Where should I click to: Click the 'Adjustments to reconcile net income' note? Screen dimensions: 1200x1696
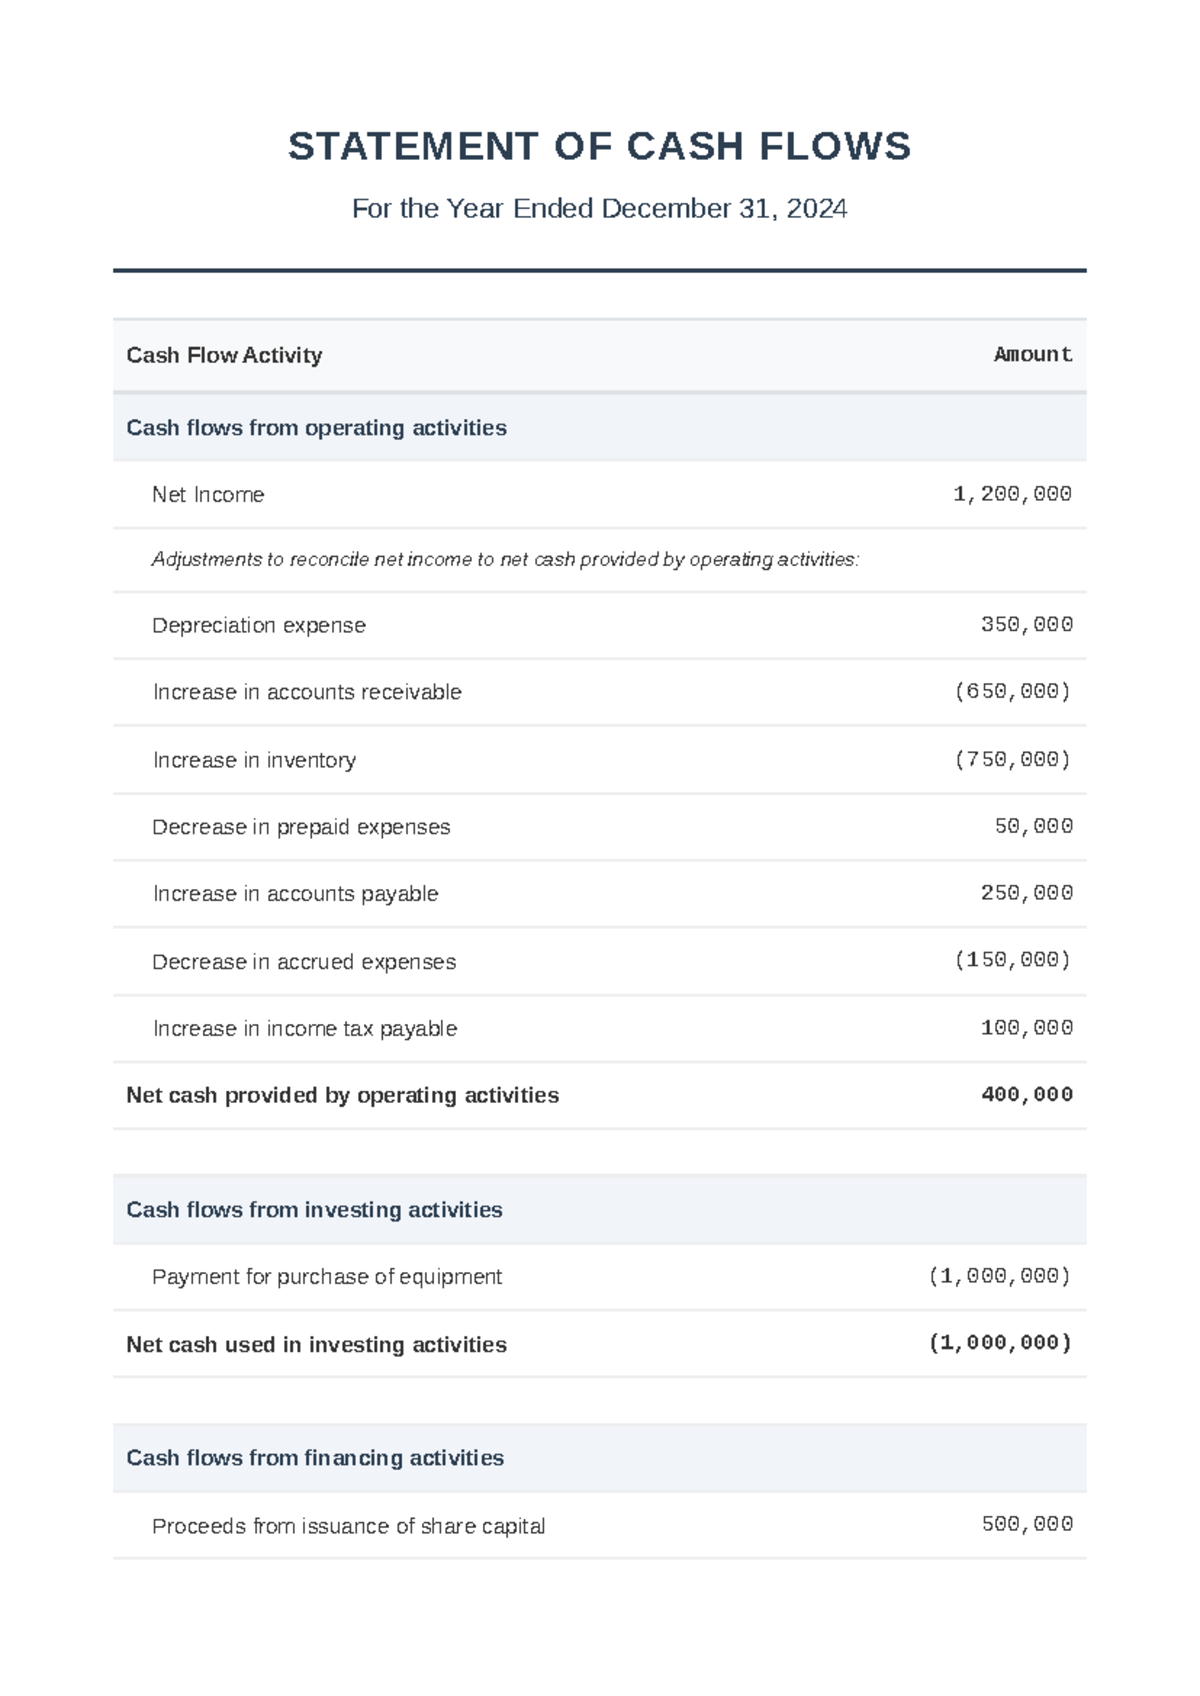[505, 560]
